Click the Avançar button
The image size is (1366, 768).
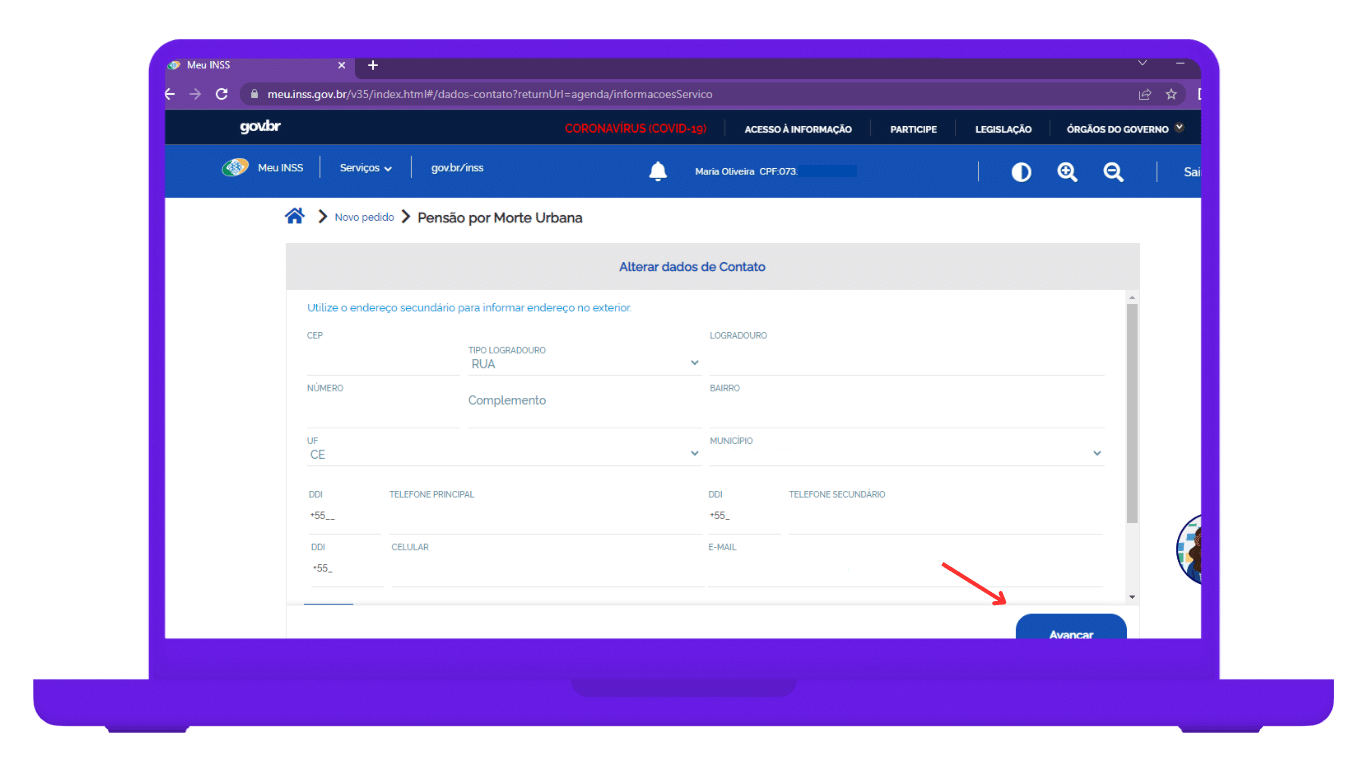(x=1071, y=630)
